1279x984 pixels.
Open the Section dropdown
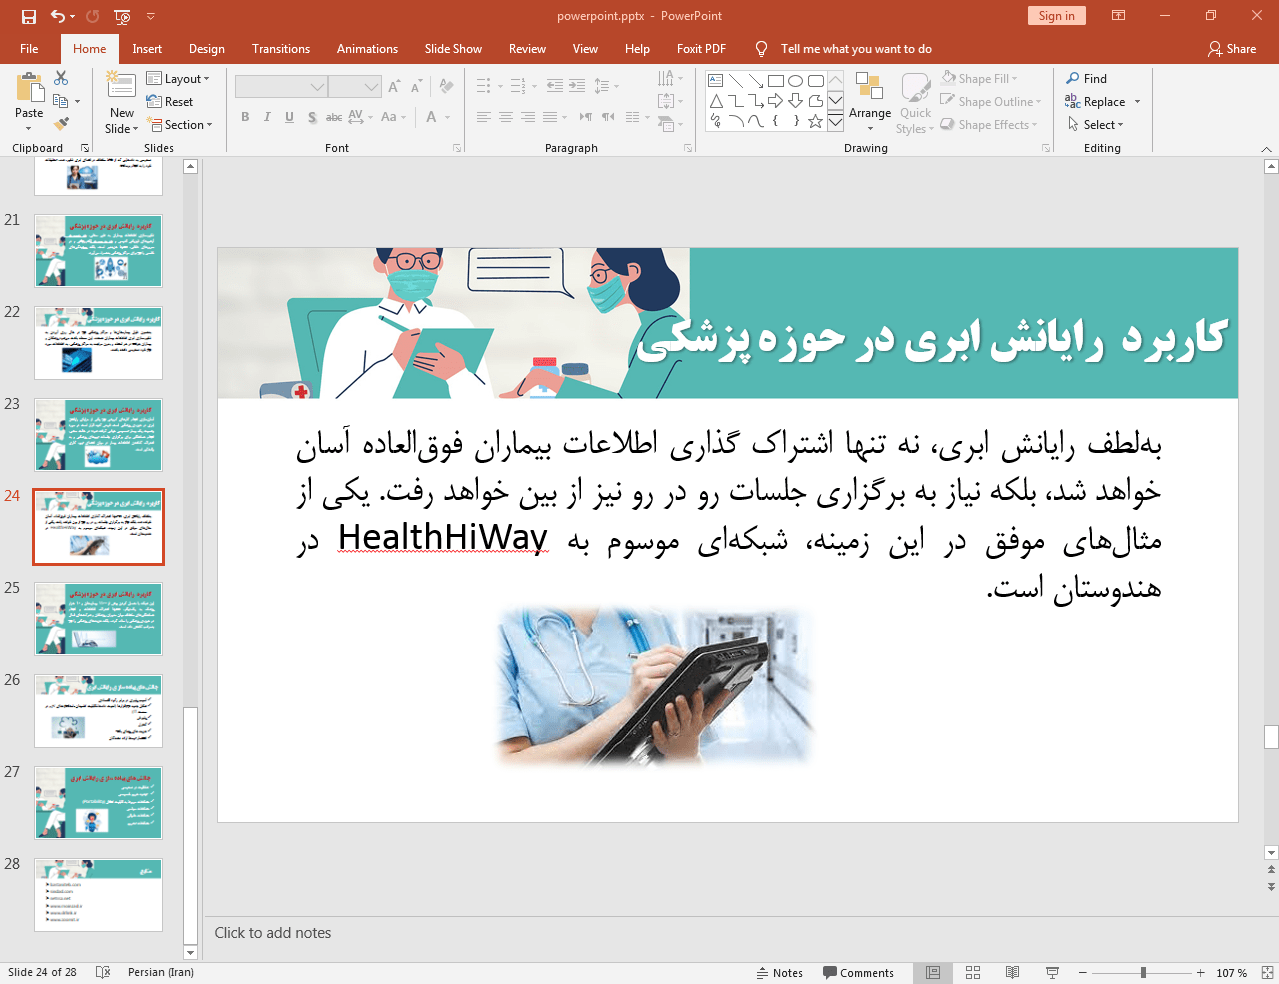pos(180,125)
